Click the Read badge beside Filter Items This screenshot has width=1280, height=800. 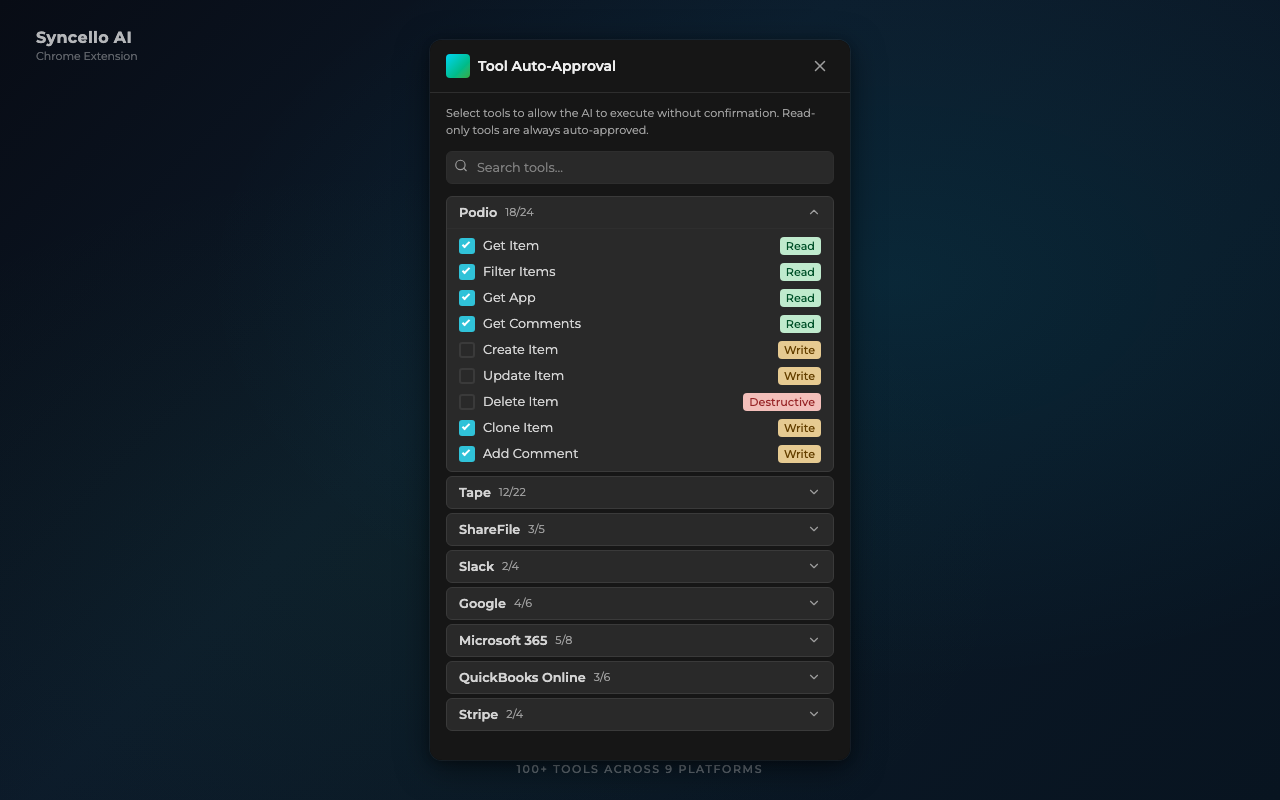pos(800,272)
